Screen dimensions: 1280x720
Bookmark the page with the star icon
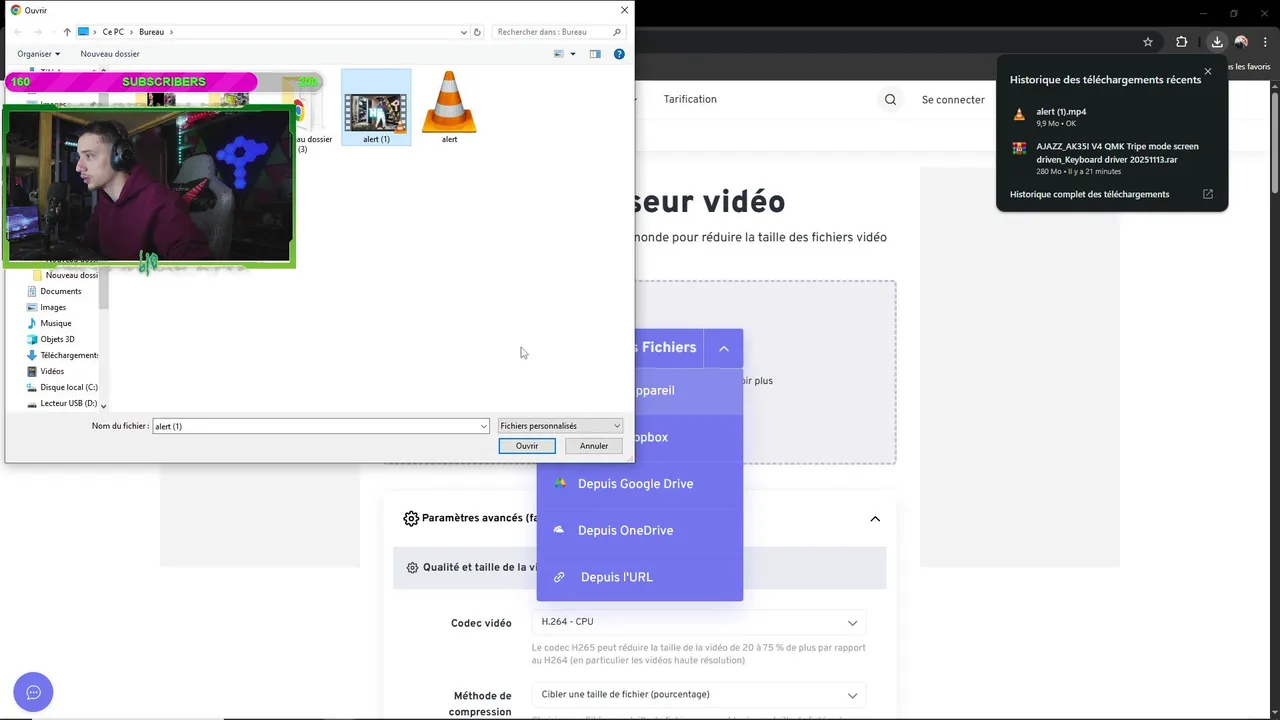pyautogui.click(x=1148, y=42)
